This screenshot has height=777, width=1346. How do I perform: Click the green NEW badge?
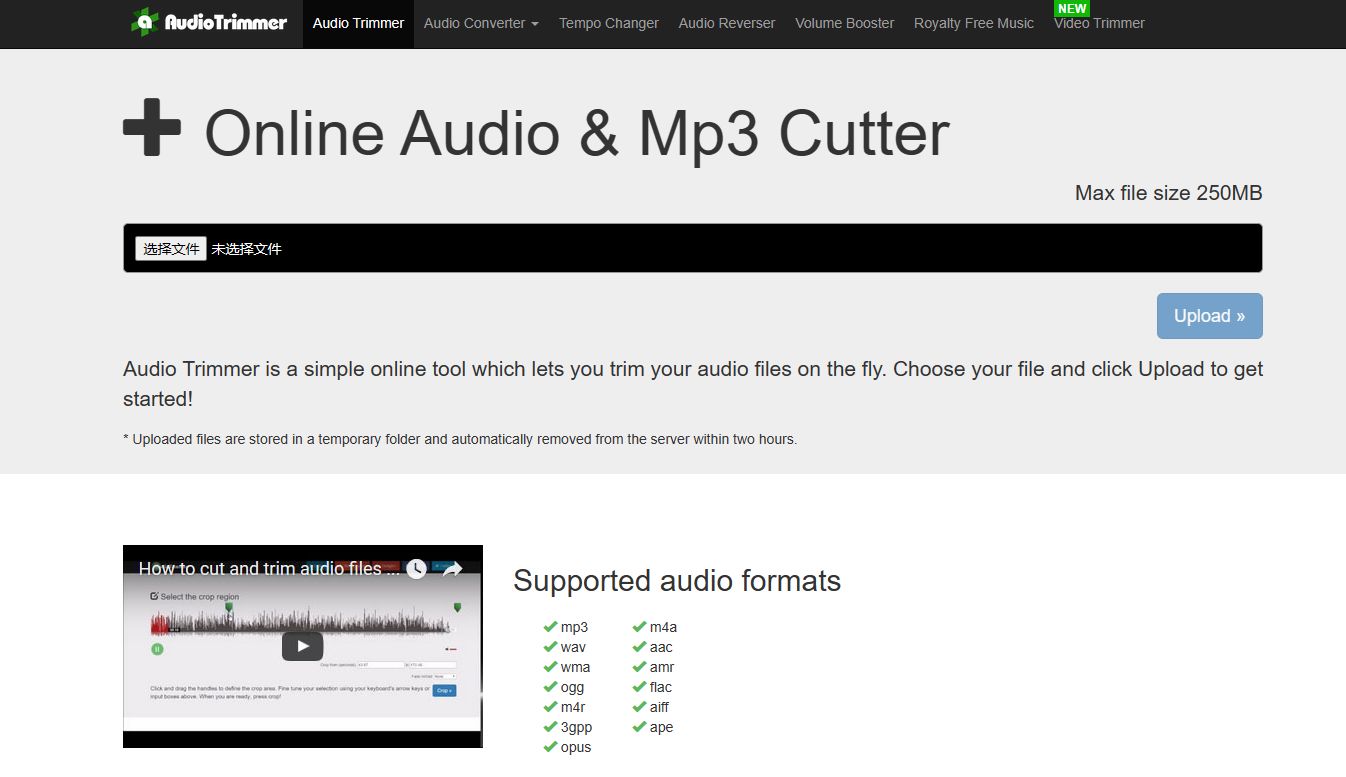coord(1072,8)
